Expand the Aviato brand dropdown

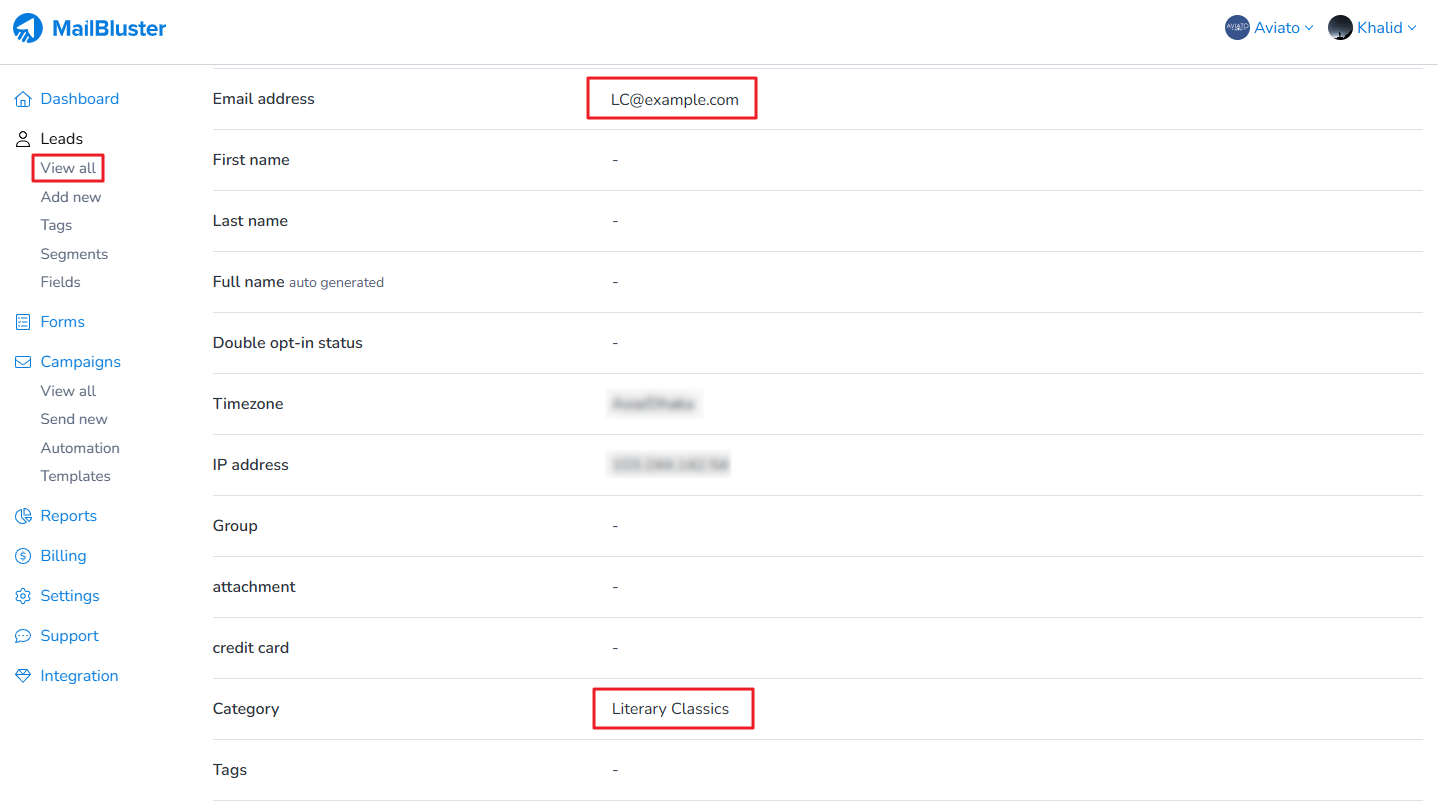(x=1269, y=28)
